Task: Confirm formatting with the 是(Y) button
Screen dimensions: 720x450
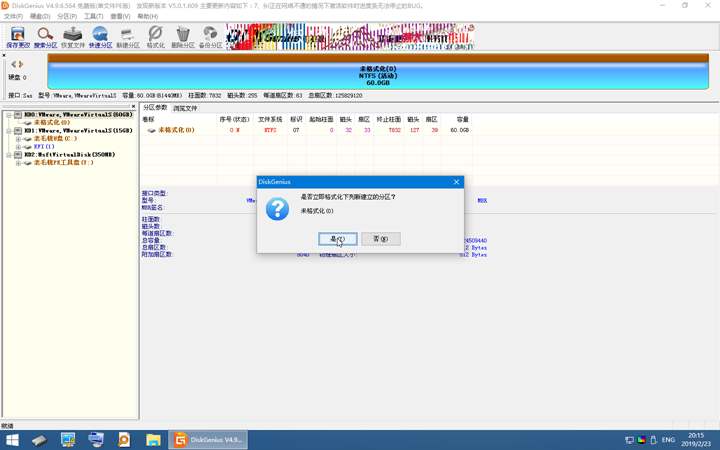Action: pyautogui.click(x=337, y=239)
